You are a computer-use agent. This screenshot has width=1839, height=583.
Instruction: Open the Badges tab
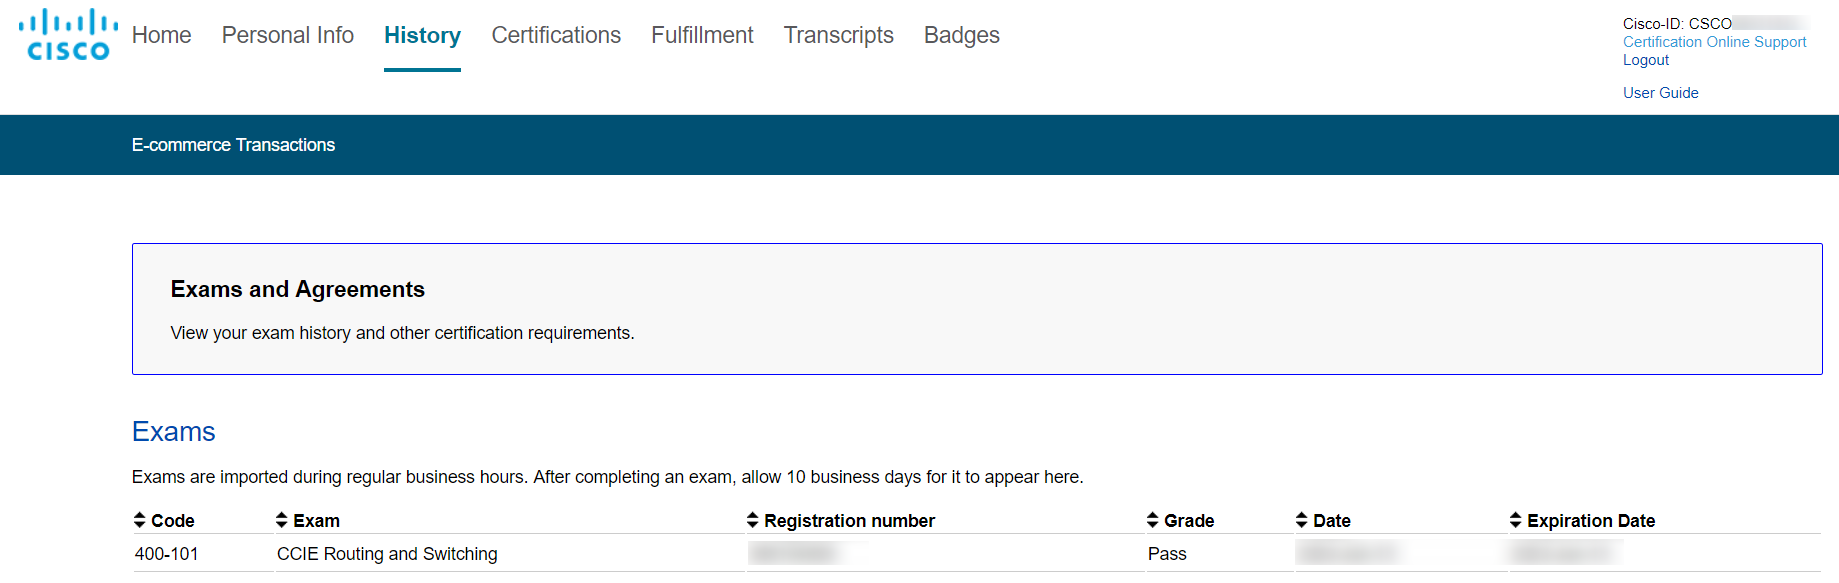[962, 35]
